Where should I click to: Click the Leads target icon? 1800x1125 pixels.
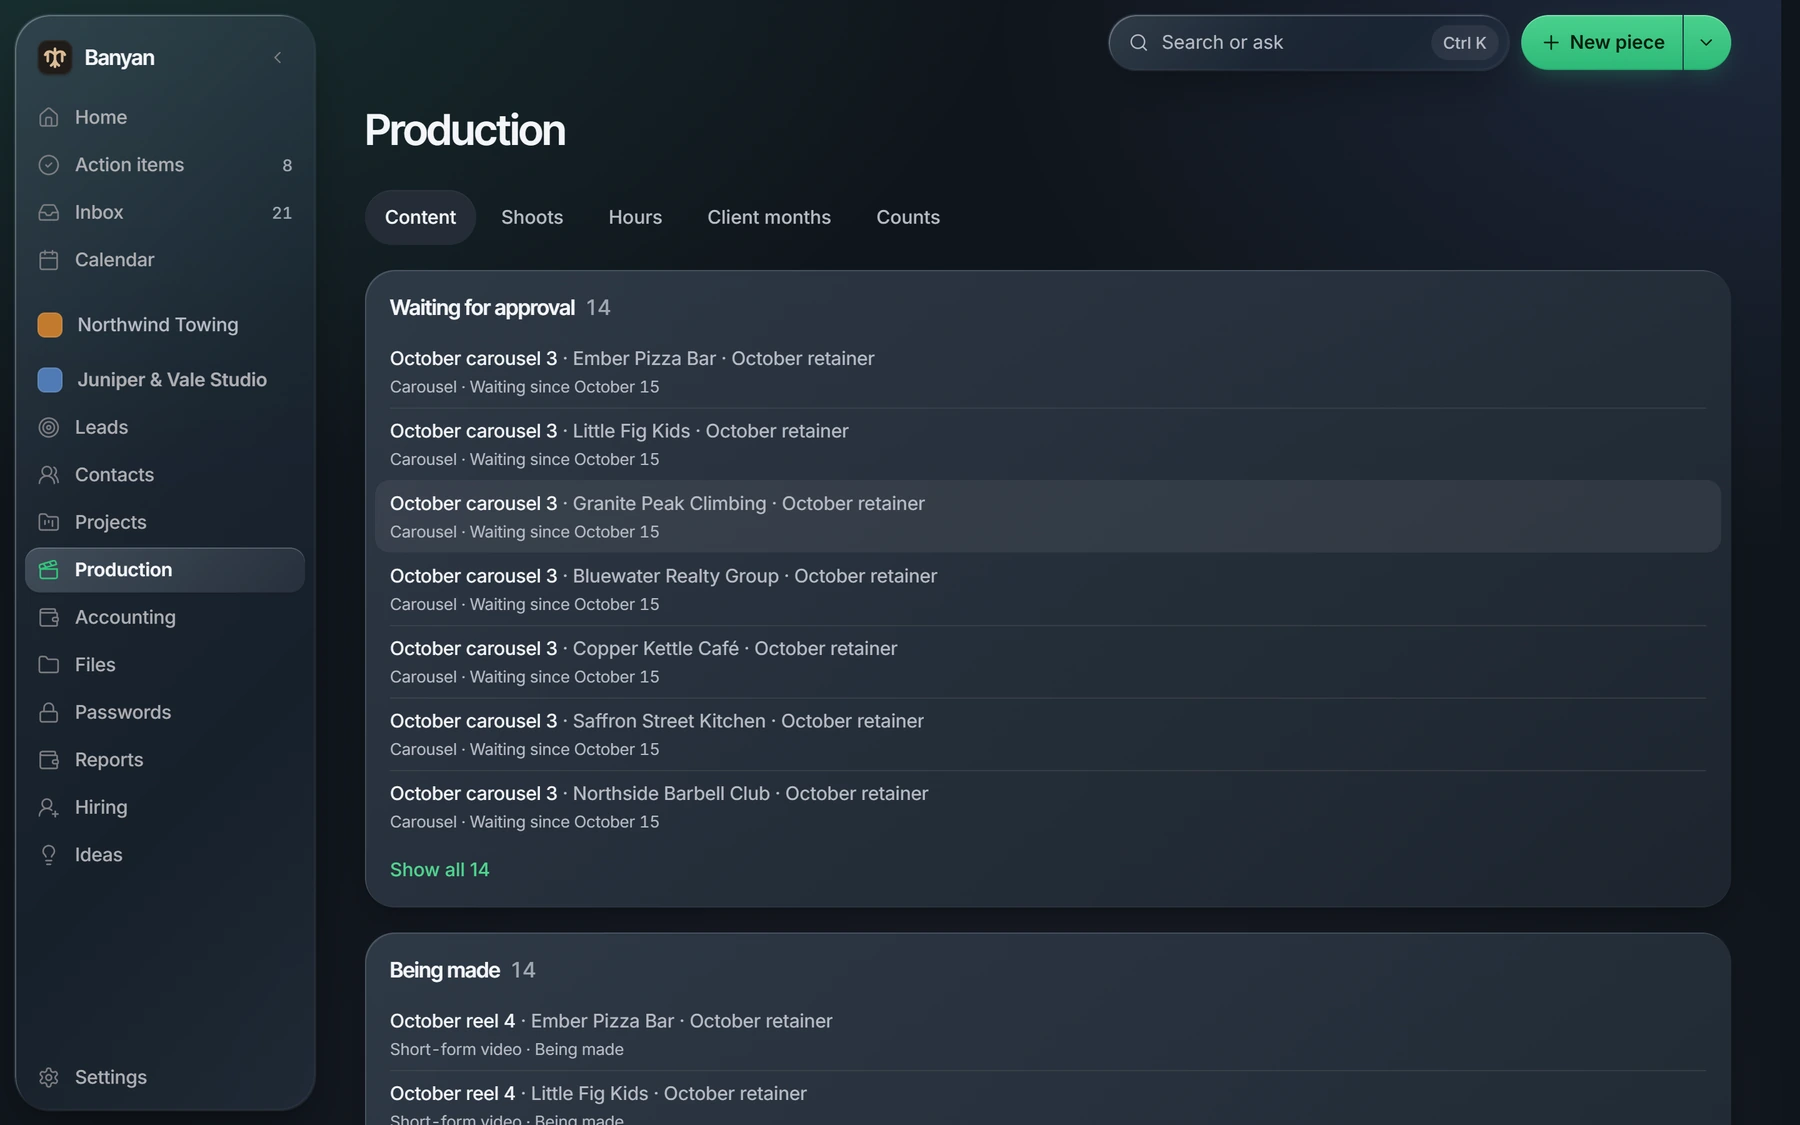(48, 427)
